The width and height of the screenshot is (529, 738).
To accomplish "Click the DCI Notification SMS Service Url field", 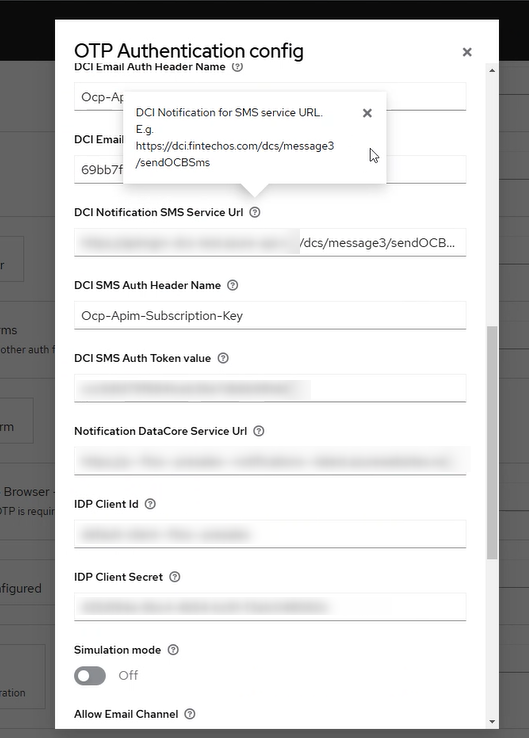I will (270, 242).
